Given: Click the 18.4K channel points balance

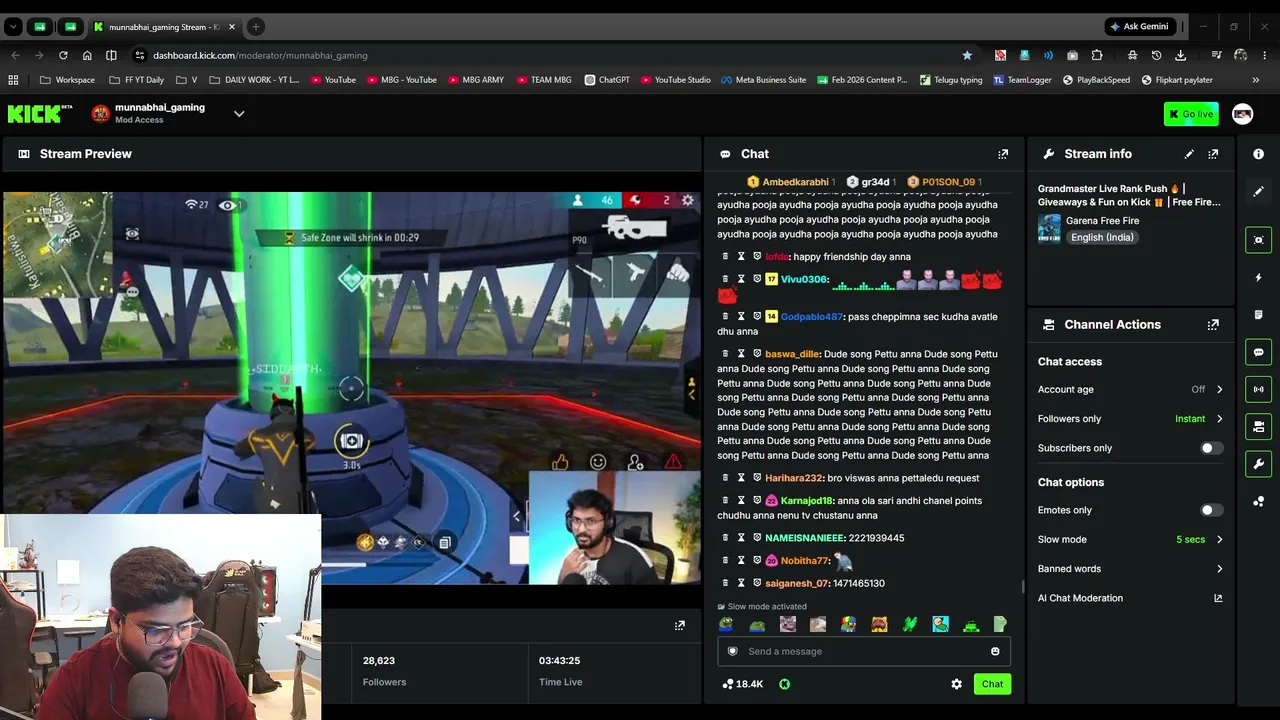Looking at the screenshot, I should [x=742, y=684].
